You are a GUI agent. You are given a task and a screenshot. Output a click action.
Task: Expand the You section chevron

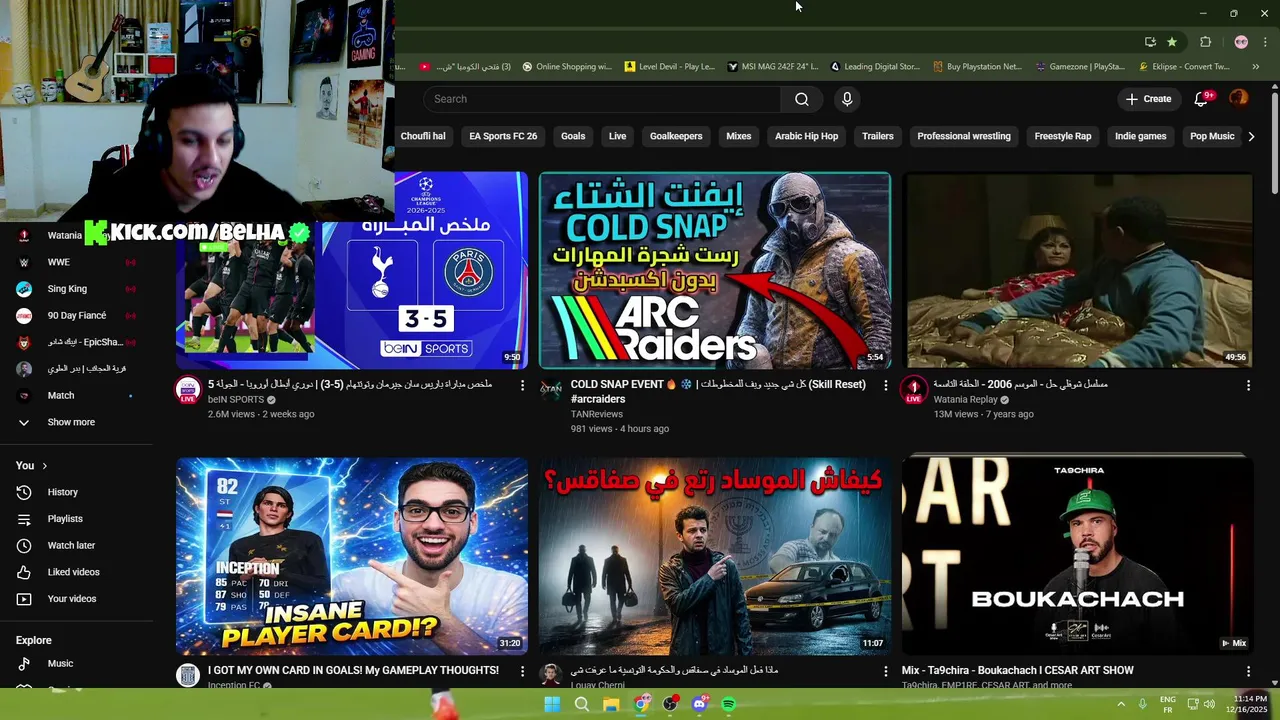tap(45, 466)
